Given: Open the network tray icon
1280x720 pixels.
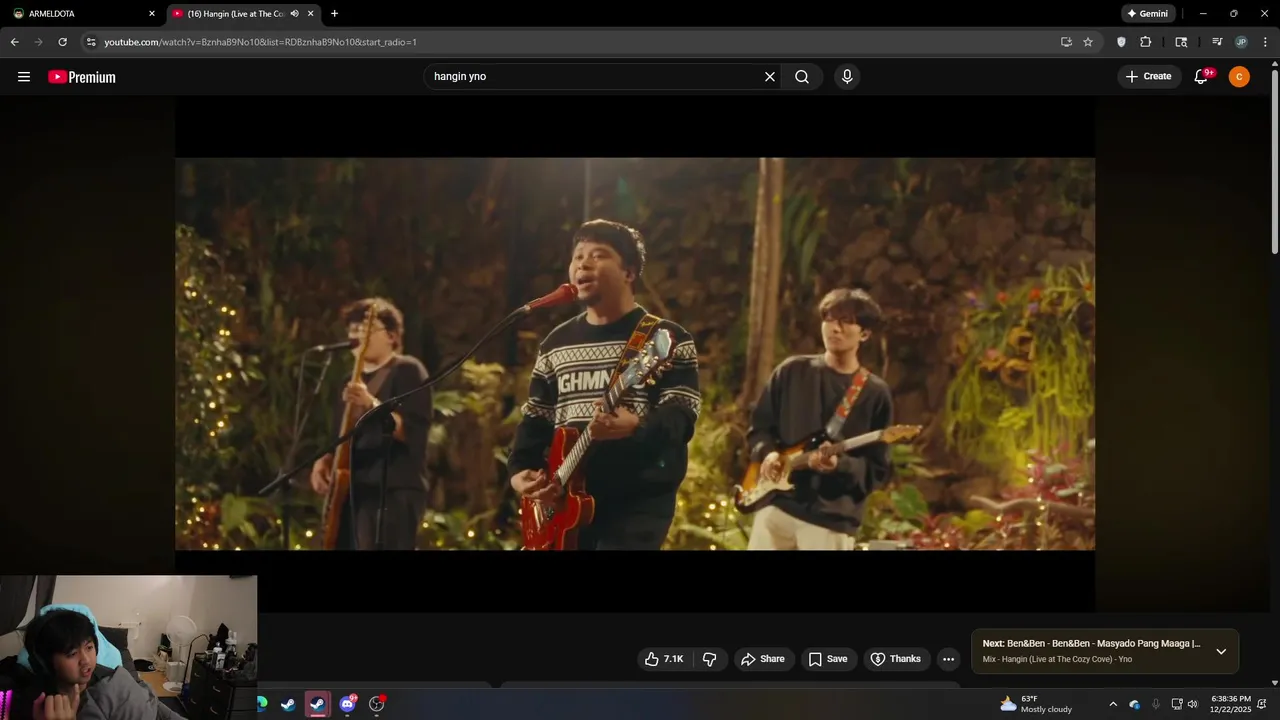Looking at the screenshot, I should coord(1177,704).
